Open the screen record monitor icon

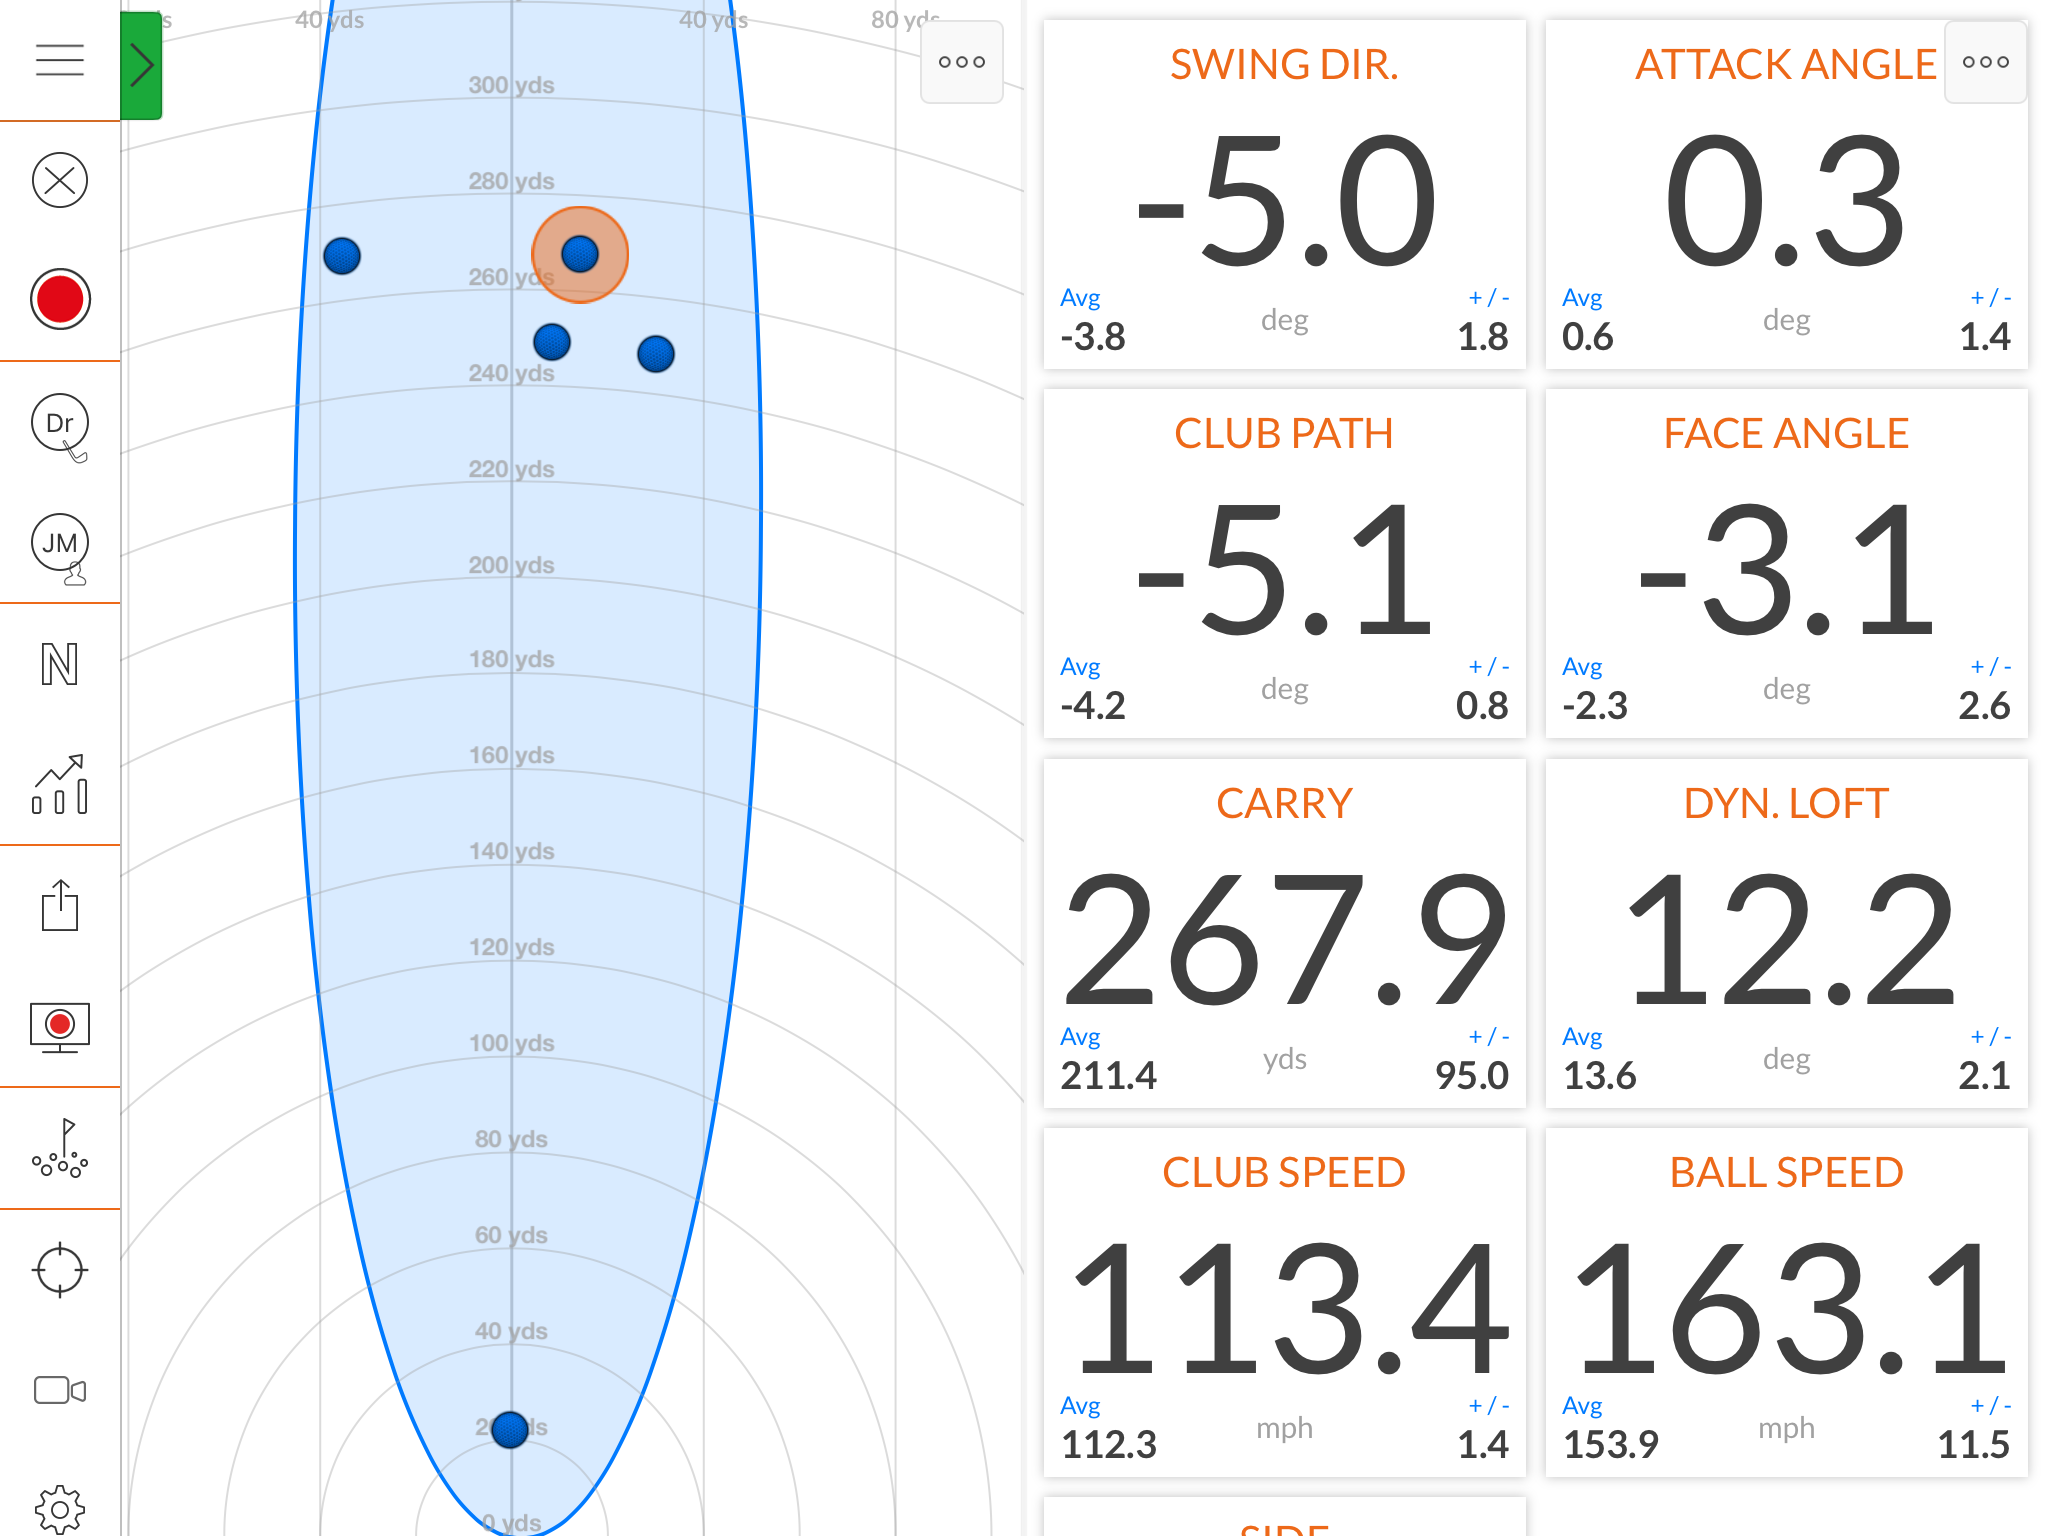[60, 1027]
